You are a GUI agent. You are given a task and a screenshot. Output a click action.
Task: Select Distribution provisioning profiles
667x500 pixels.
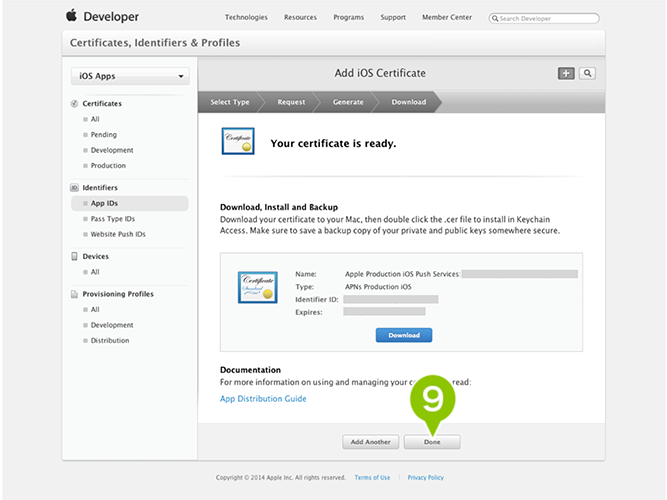pos(110,340)
